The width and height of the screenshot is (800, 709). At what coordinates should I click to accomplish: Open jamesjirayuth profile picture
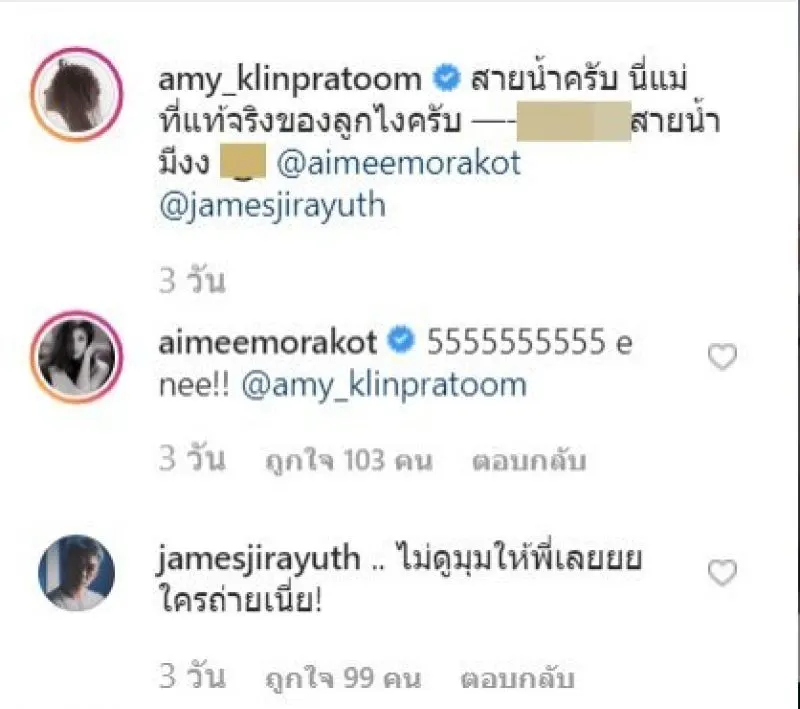point(77,572)
